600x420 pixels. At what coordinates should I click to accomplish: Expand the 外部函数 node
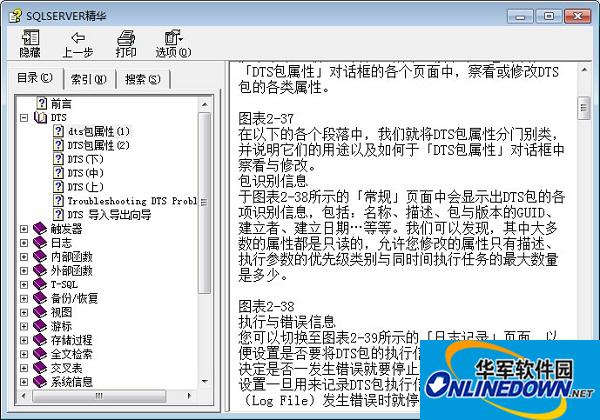[24, 271]
